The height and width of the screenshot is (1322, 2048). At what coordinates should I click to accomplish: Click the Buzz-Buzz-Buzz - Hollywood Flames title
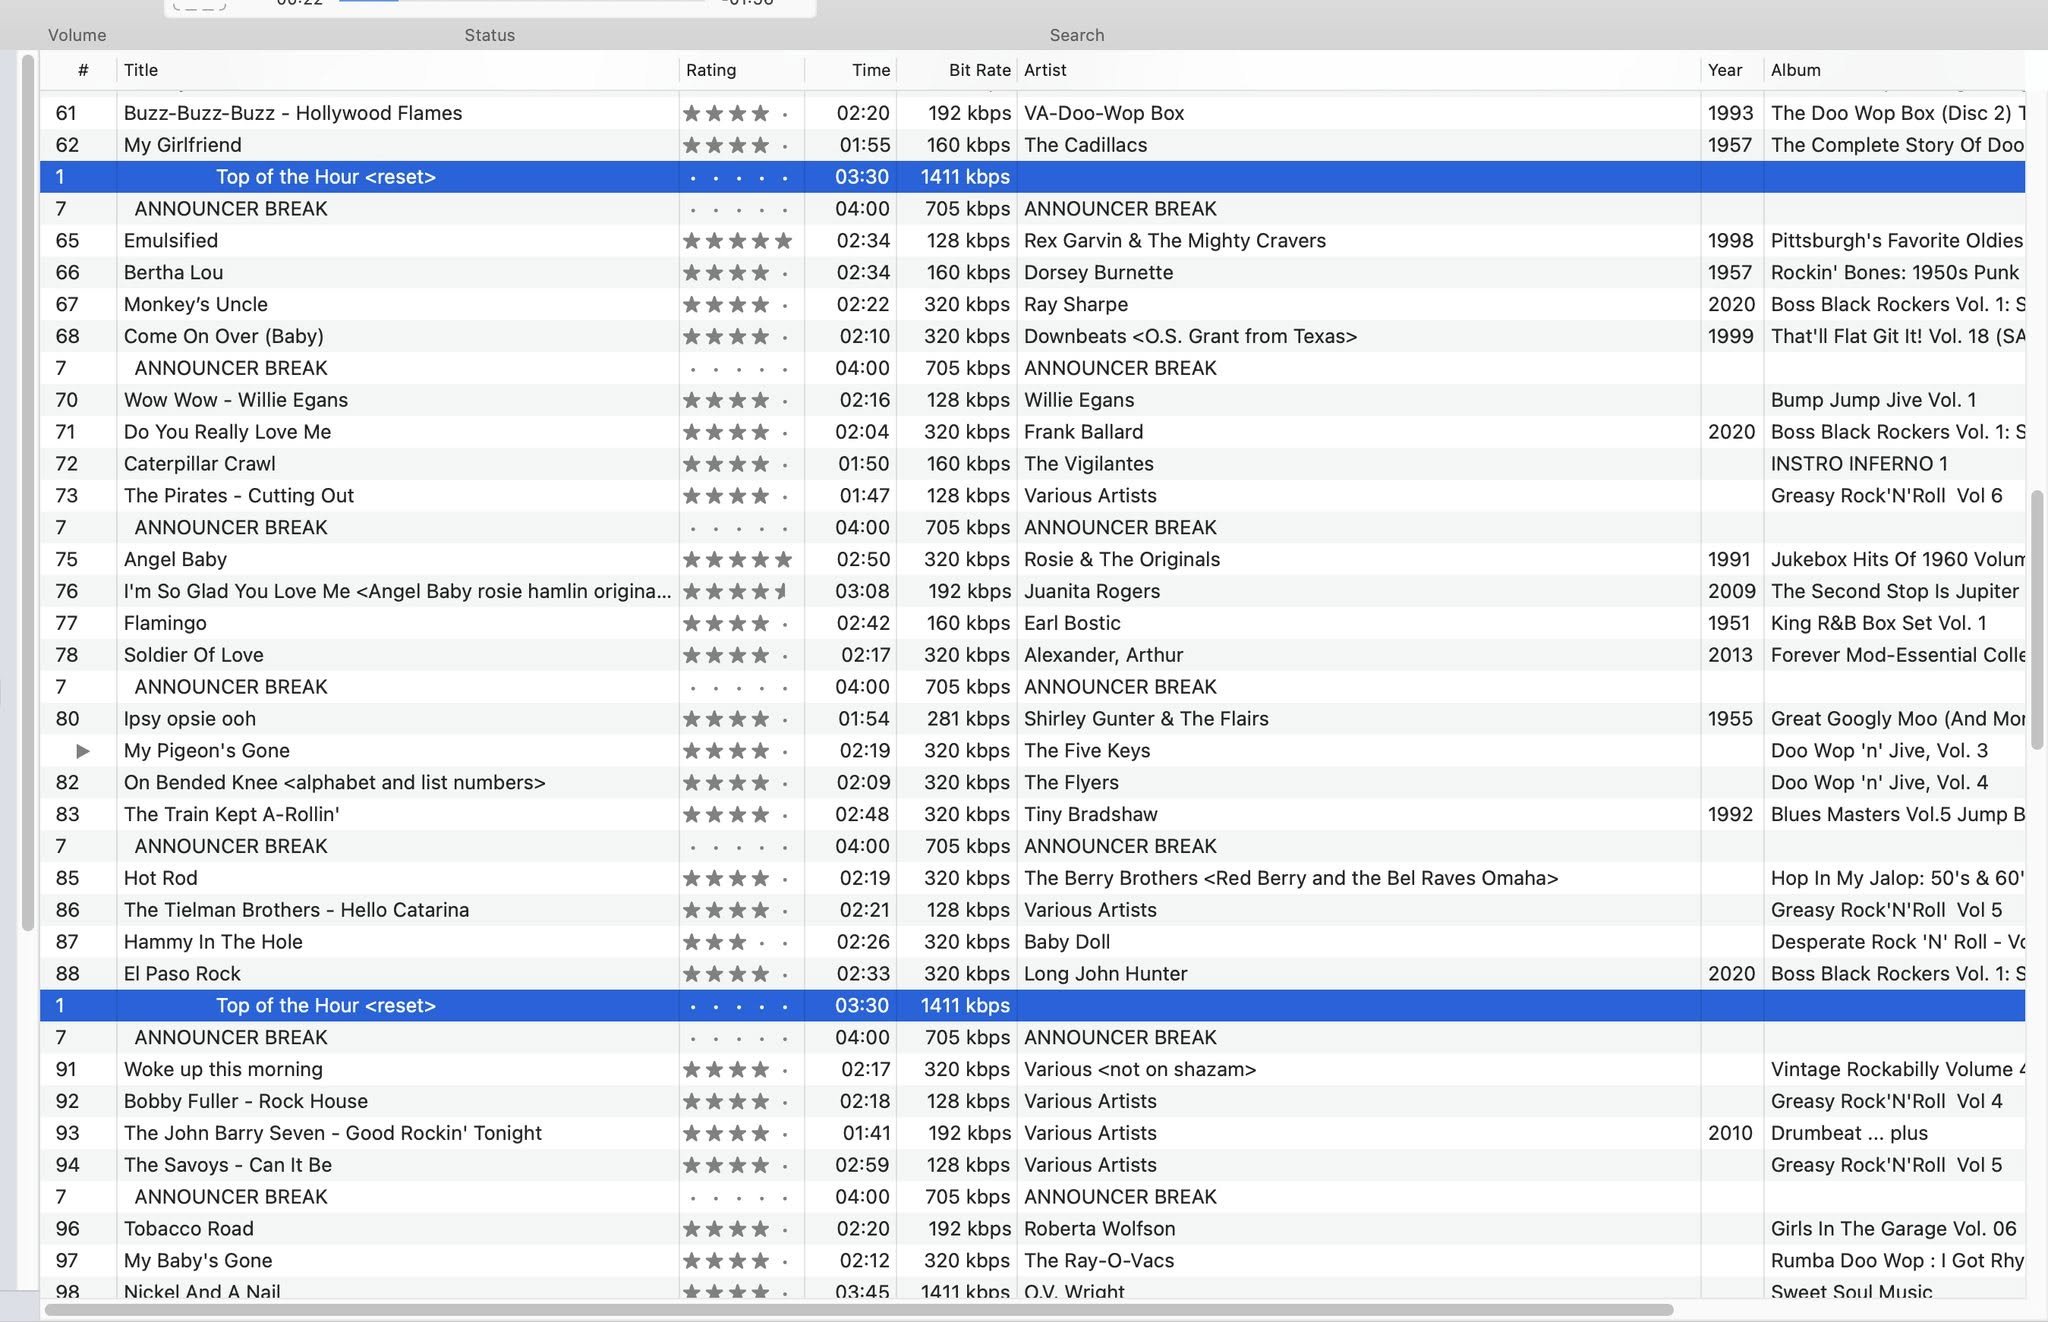pos(293,113)
